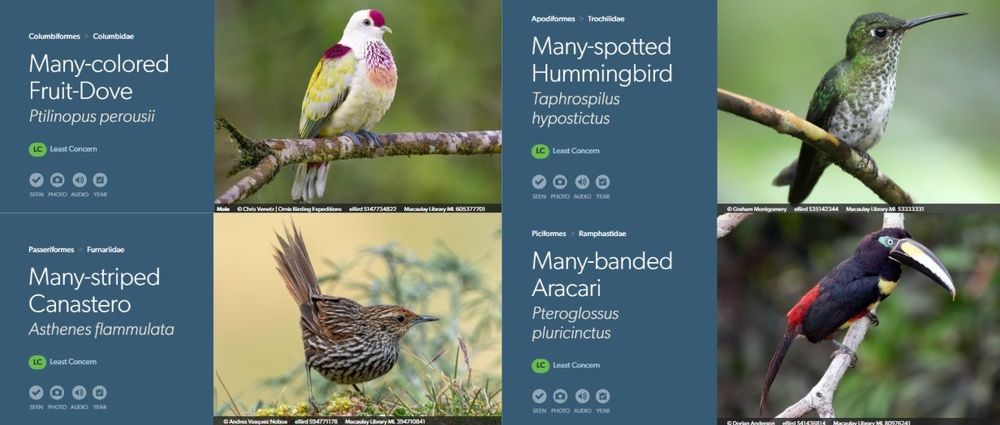The height and width of the screenshot is (425, 1000).
Task: Click Year icon for Many-striped Canastero
Action: 99,392
